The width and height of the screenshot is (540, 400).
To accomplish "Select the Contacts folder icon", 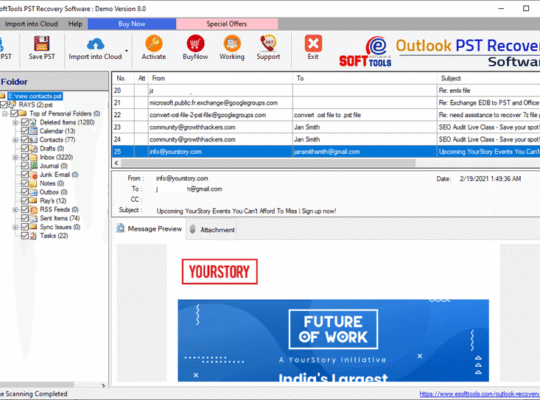I will pos(33,140).
